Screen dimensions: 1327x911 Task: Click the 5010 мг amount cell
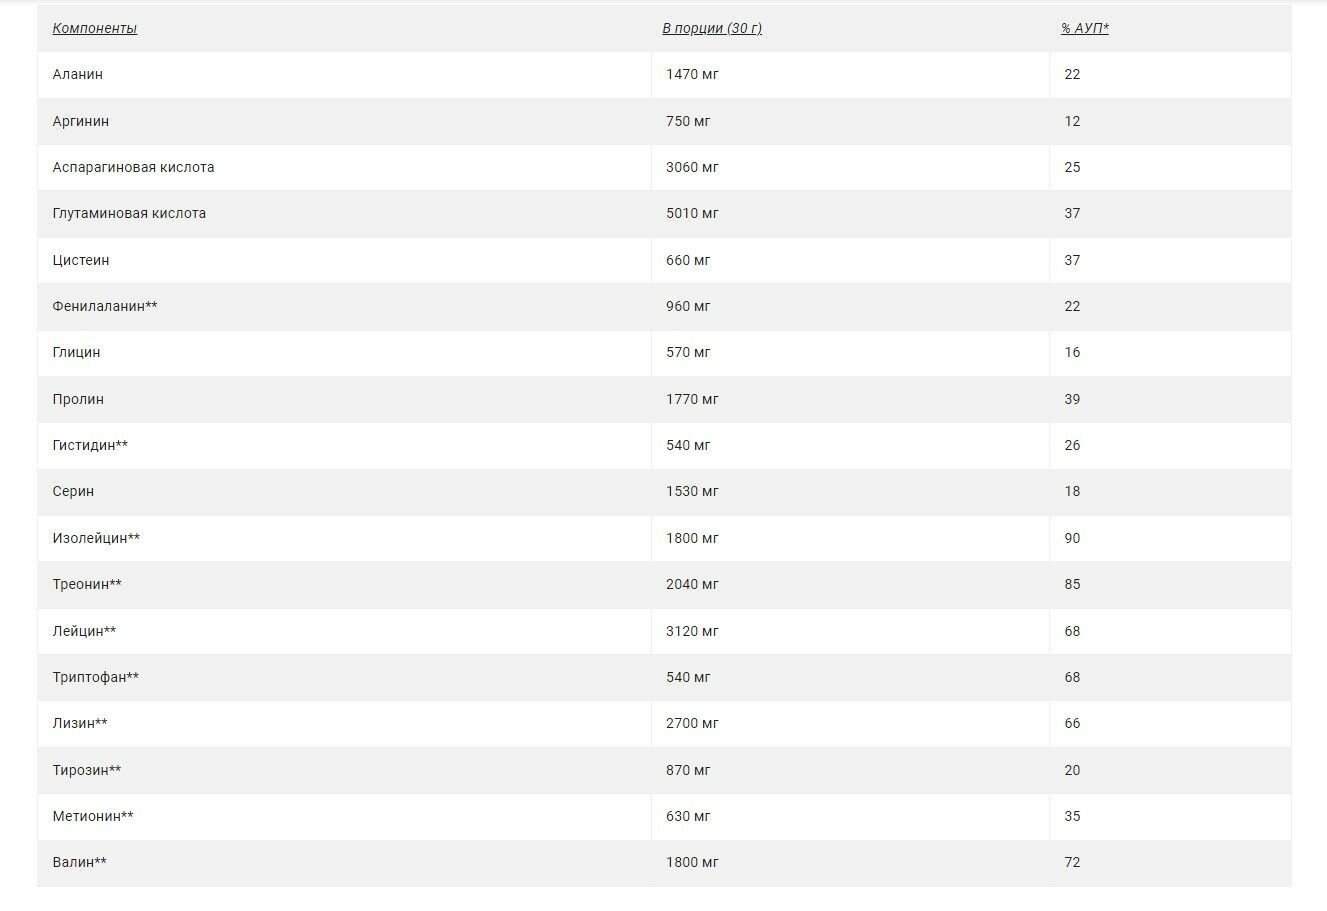click(692, 213)
